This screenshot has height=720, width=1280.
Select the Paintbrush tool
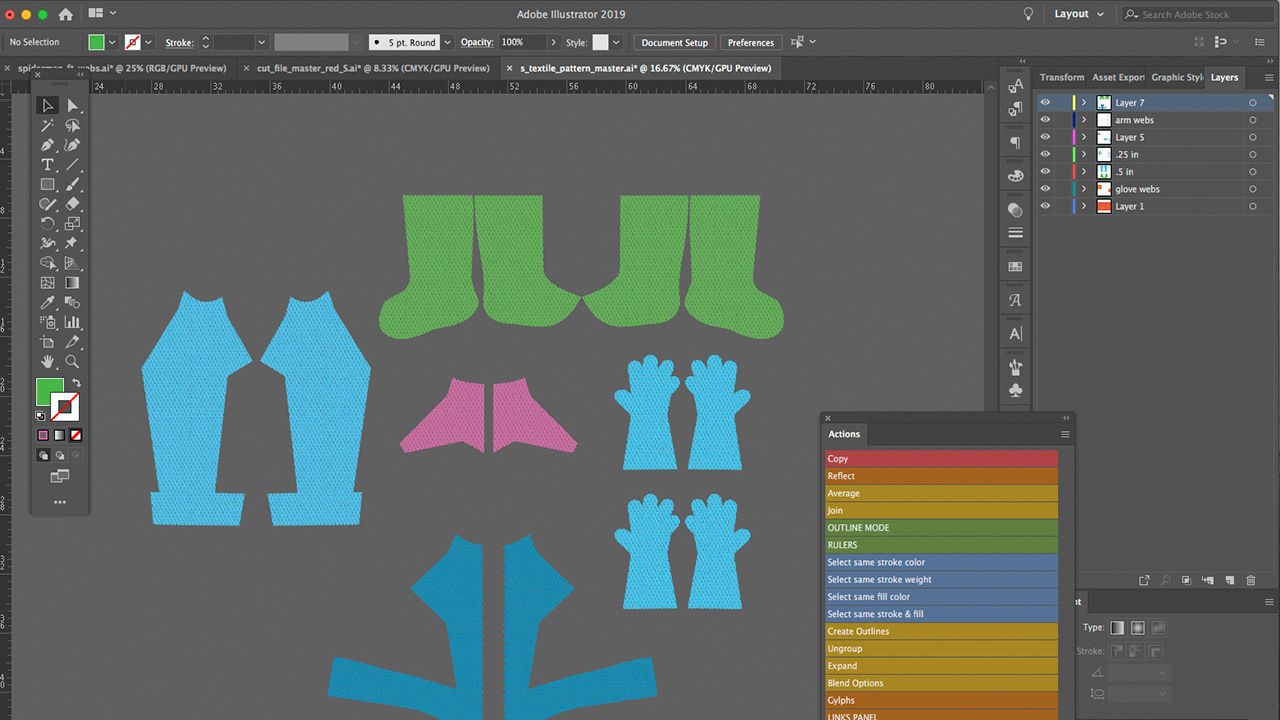72,184
